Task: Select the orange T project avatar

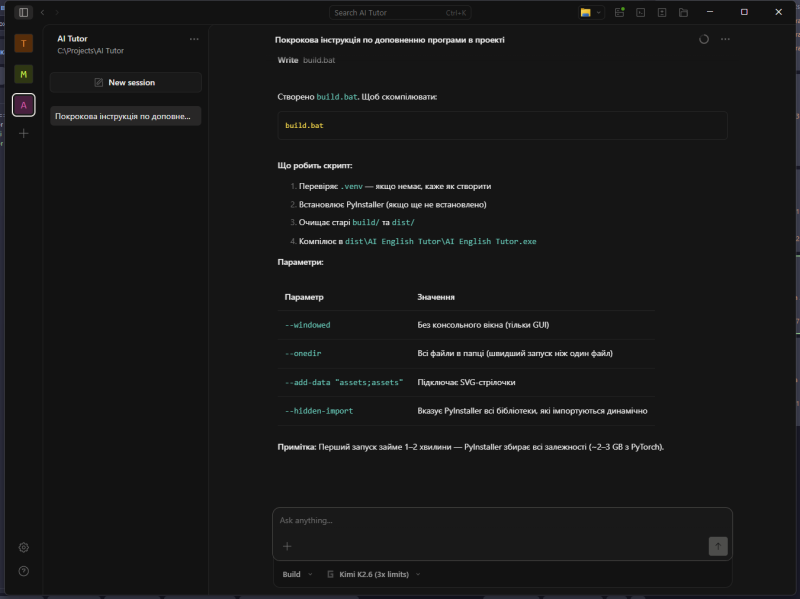Action: (x=23, y=43)
